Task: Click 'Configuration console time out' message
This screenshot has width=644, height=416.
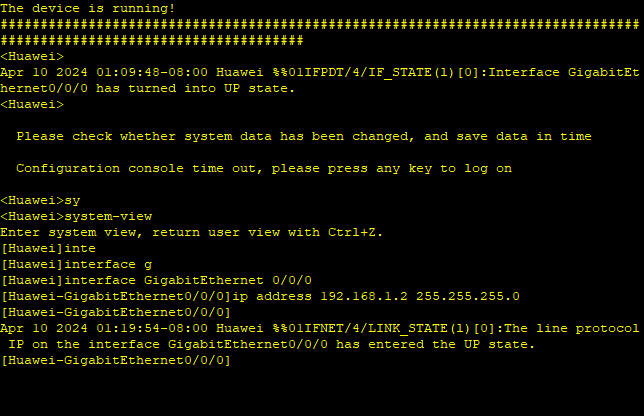Action: pos(264,168)
